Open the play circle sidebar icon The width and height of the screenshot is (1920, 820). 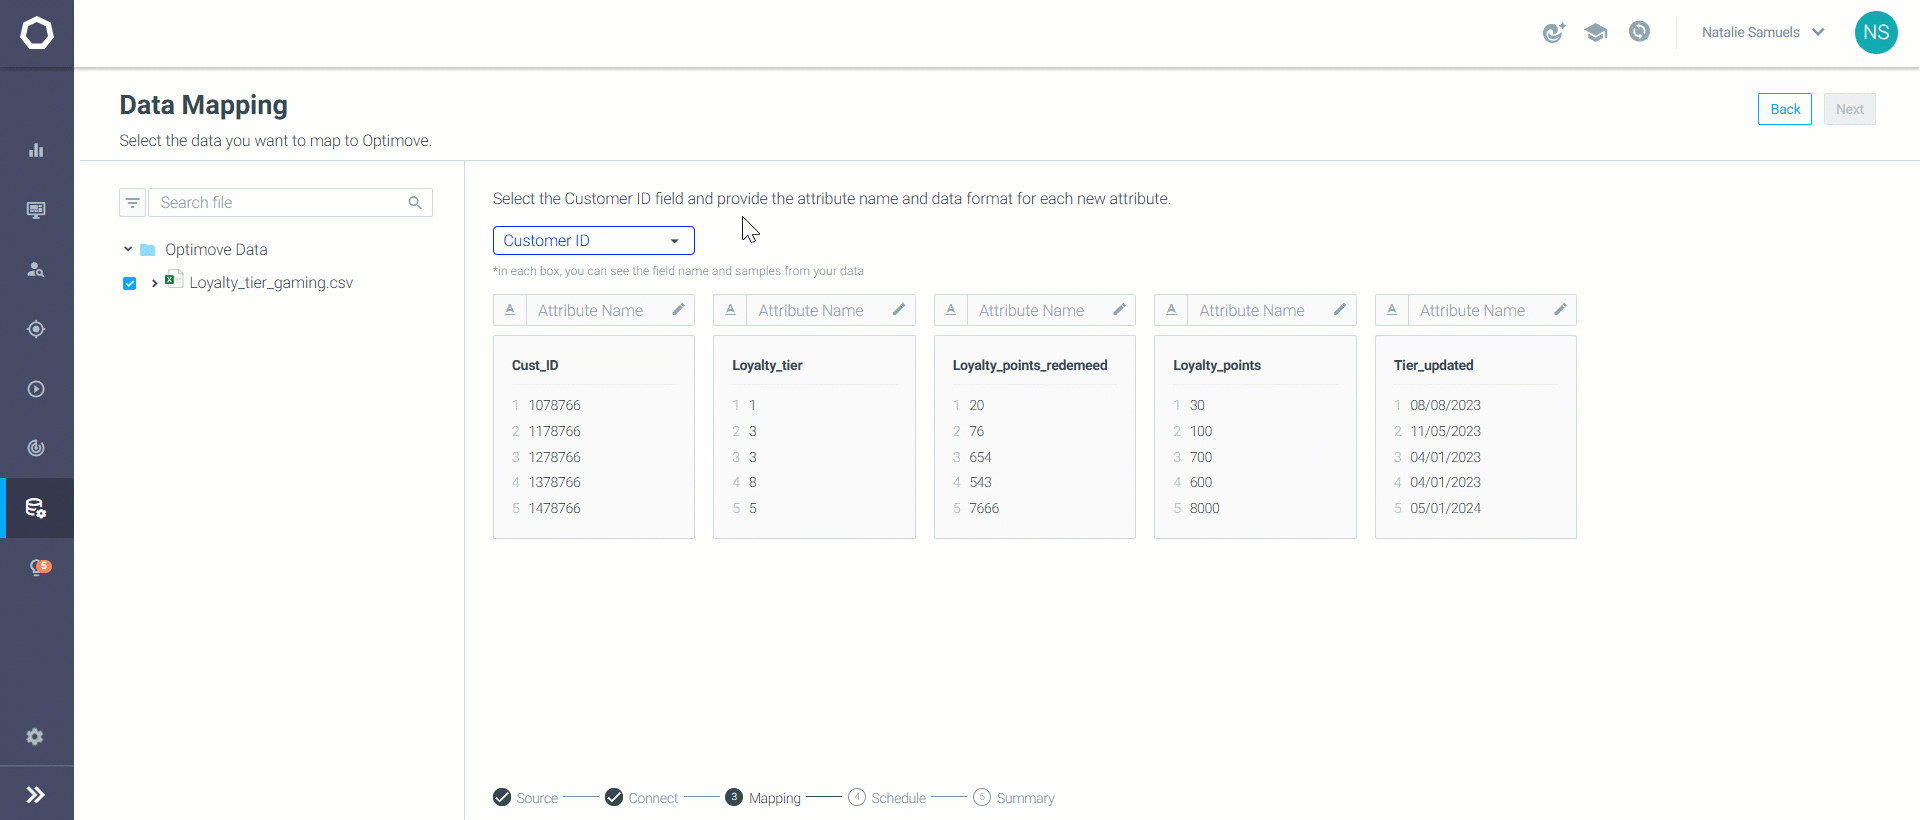click(x=36, y=389)
